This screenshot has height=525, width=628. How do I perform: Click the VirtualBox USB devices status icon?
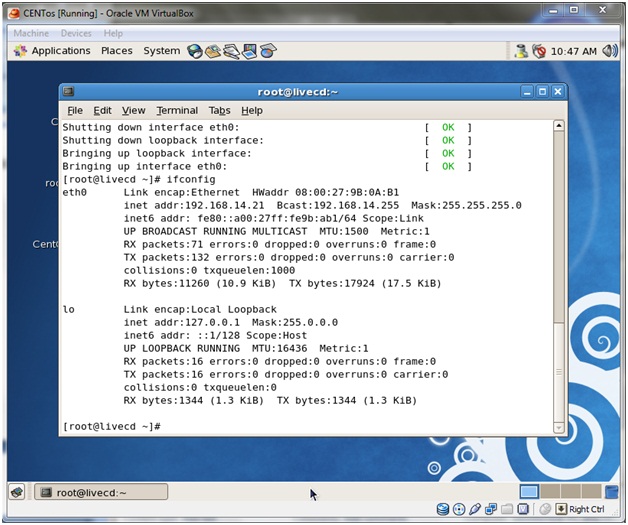pos(475,509)
